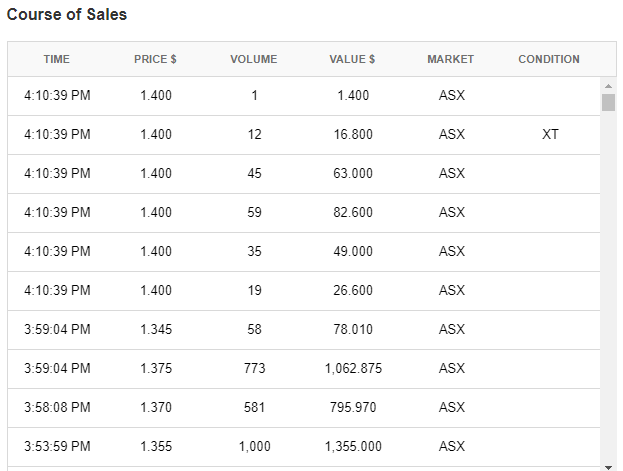623x471 pixels.
Task: Click the 49.000 value cell
Action: 353,251
